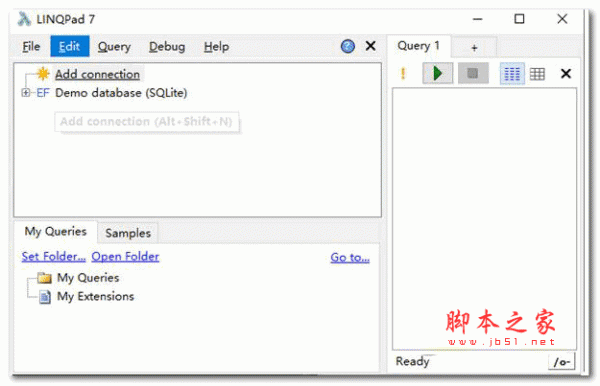Screen dimensions: 600x386
Task: Open the Debug menu
Action: (x=167, y=47)
